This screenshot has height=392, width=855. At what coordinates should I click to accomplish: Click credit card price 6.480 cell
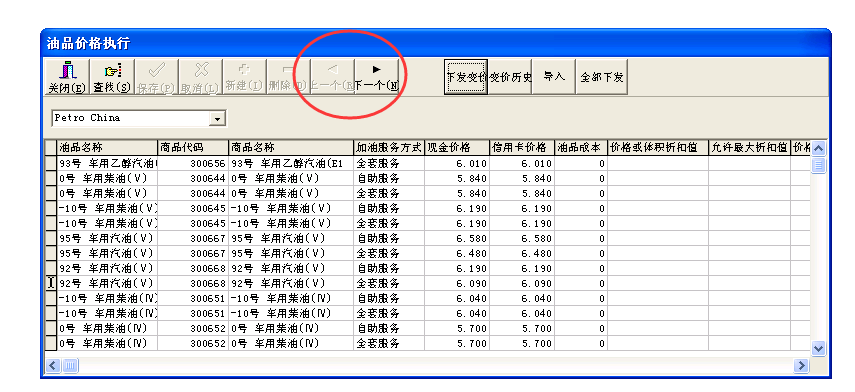522,254
